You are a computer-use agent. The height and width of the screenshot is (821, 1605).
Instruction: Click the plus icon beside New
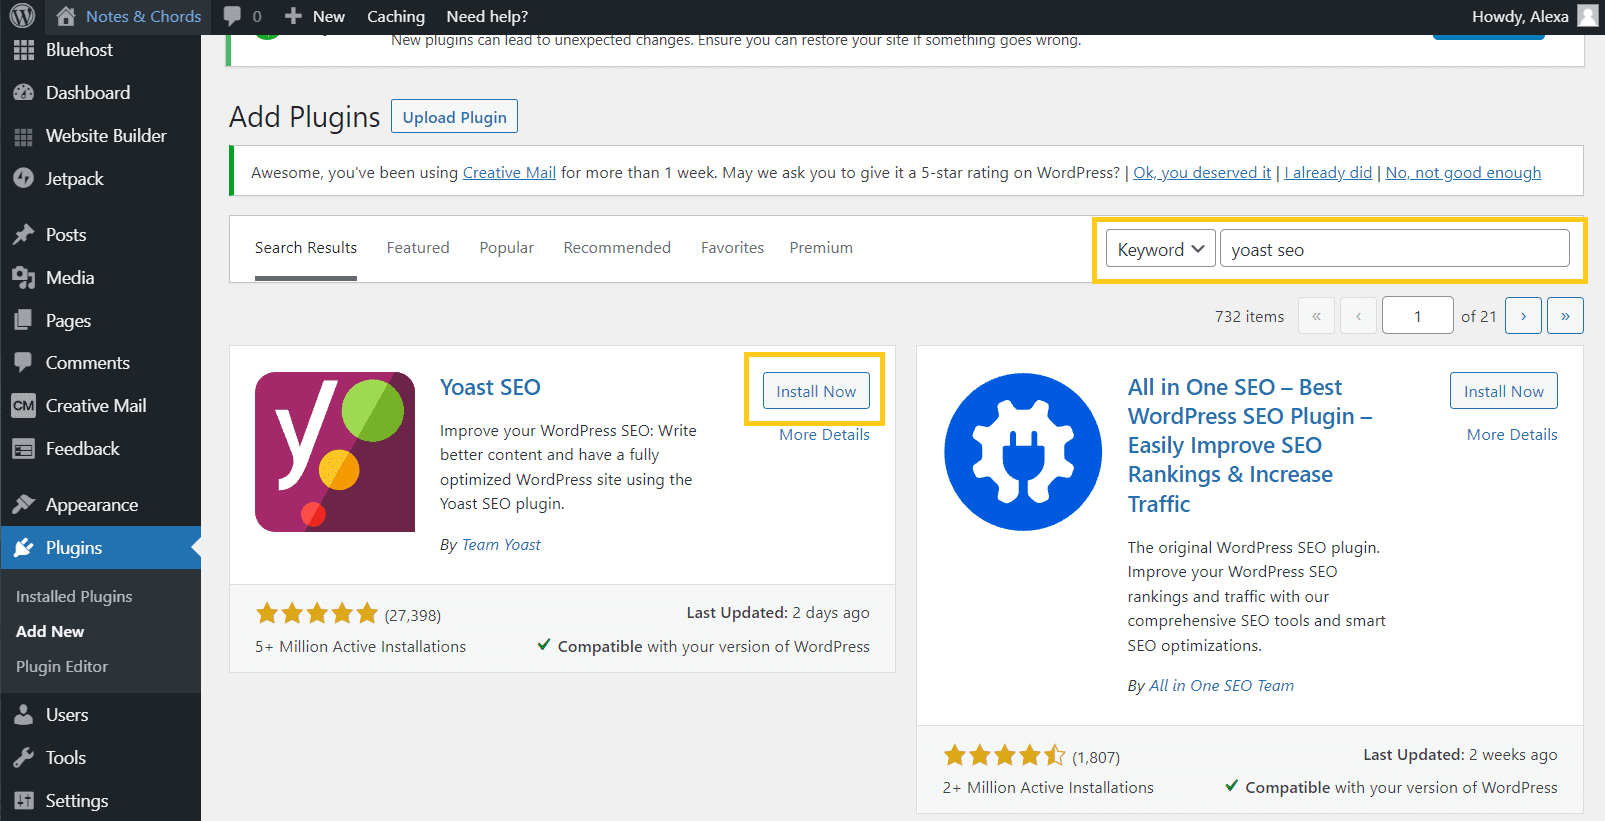pos(293,16)
